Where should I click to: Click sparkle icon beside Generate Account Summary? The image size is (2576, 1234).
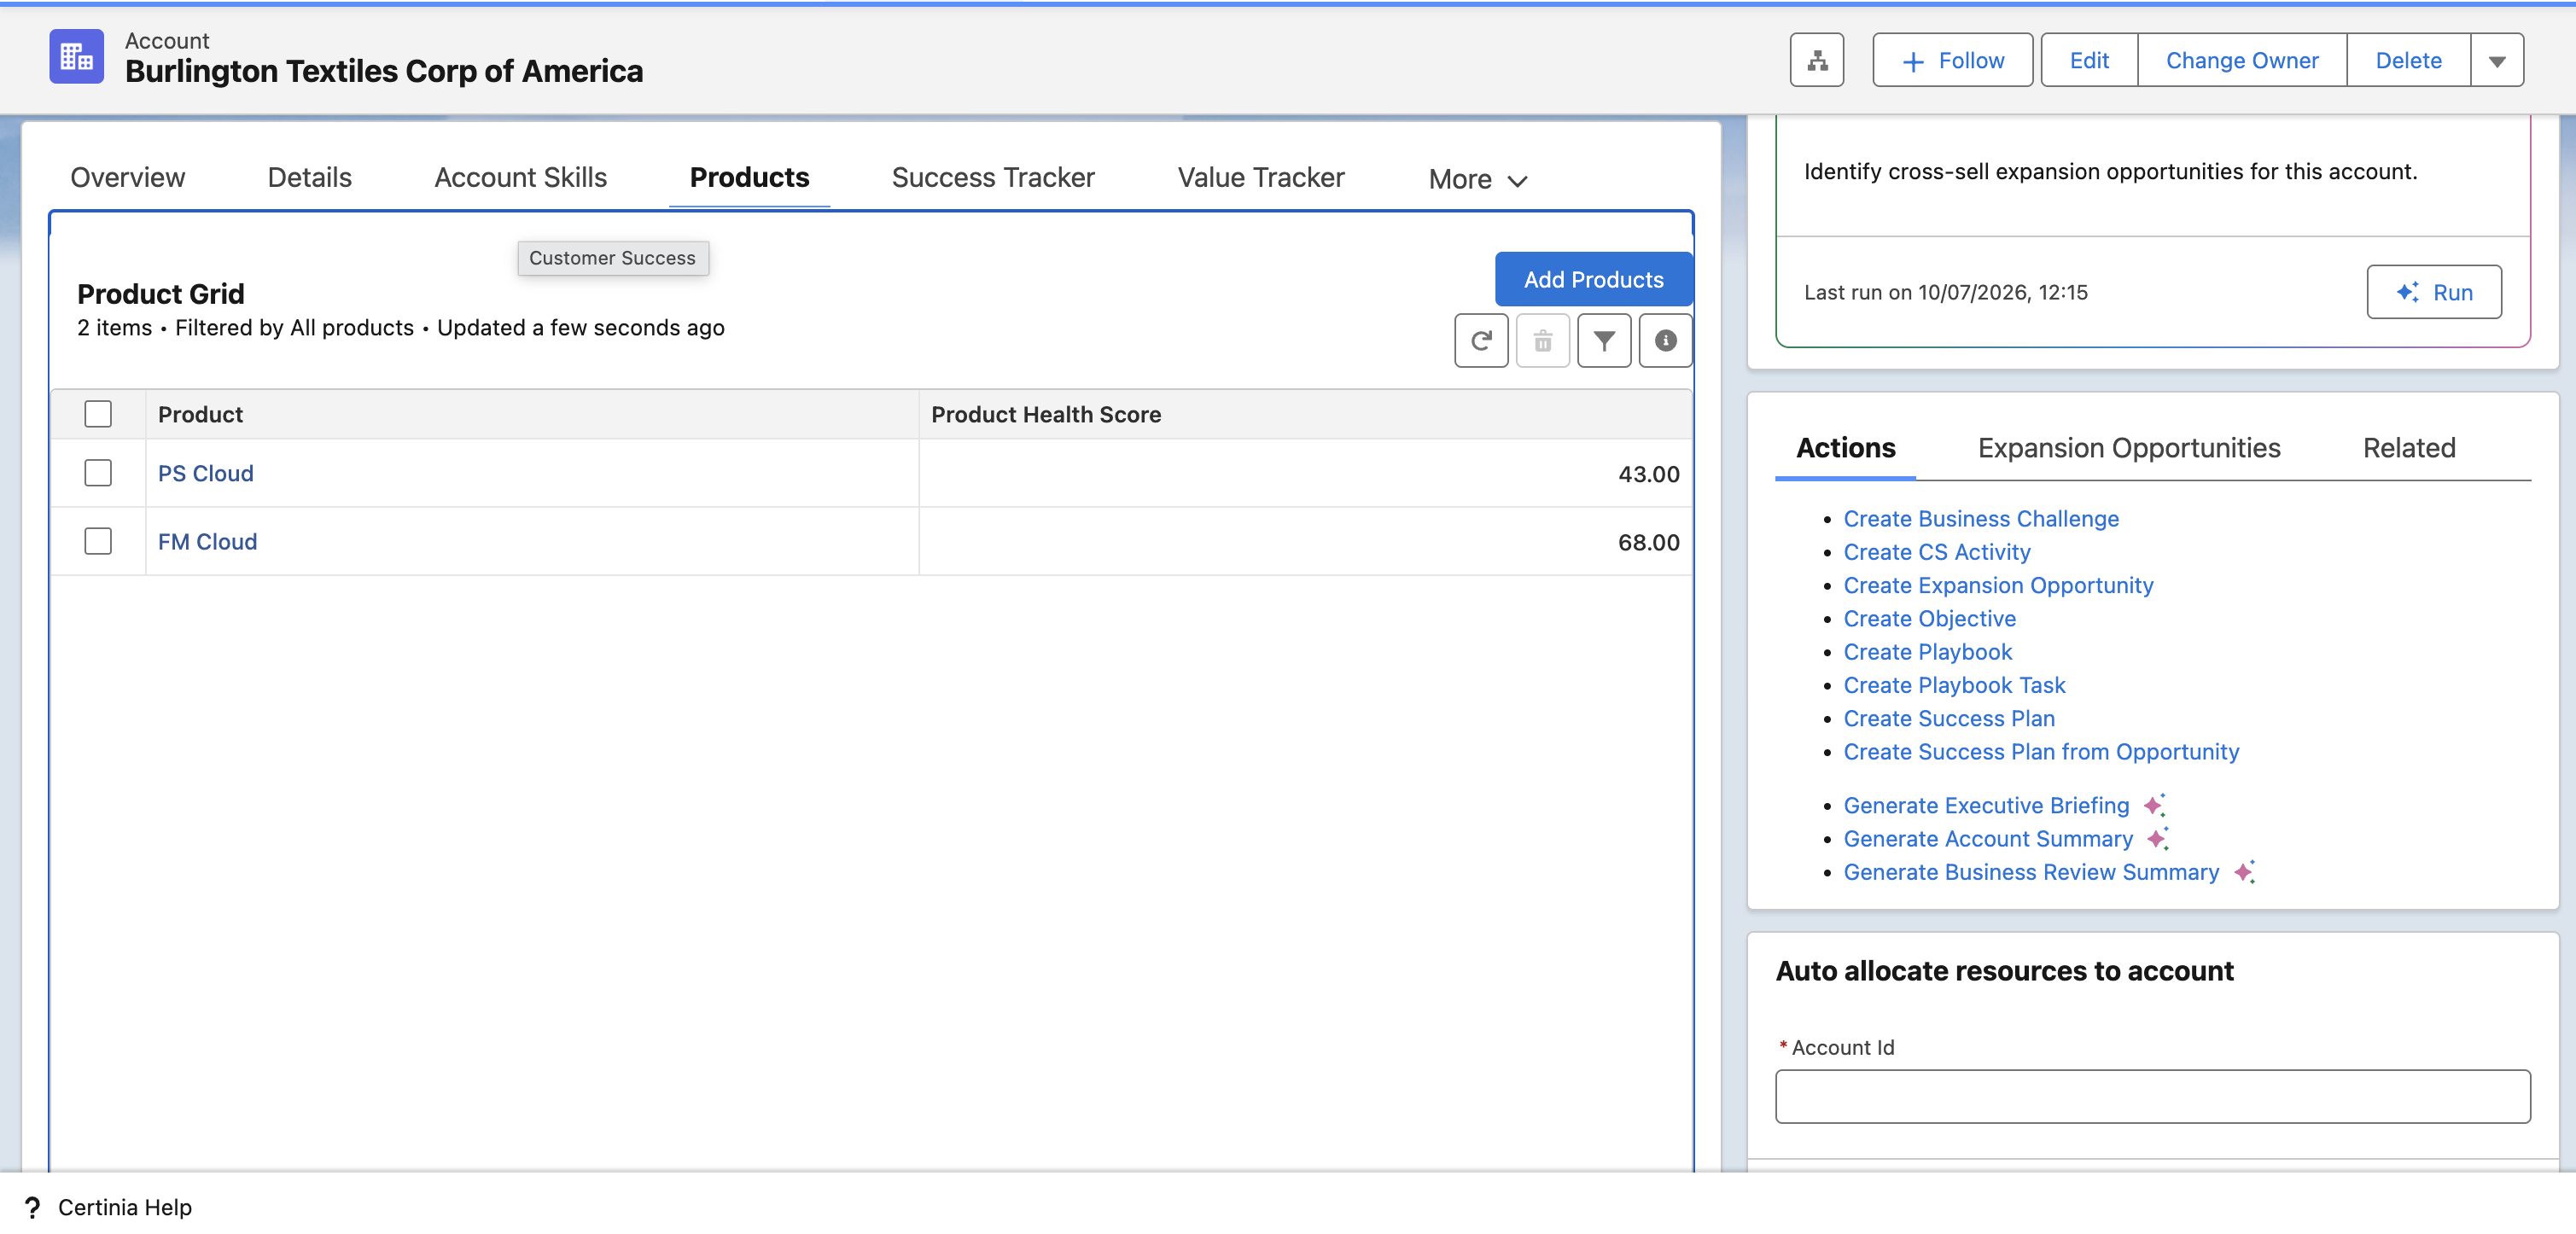(x=2158, y=838)
